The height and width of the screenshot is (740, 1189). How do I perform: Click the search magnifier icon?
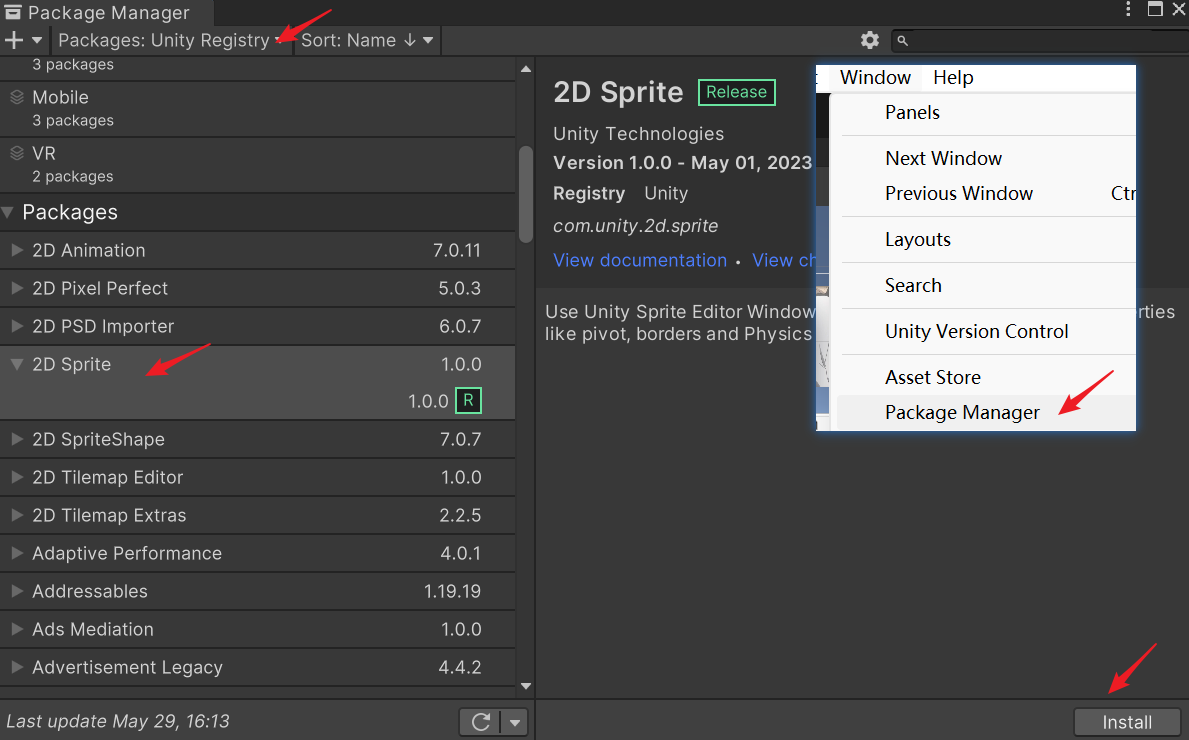[x=902, y=41]
